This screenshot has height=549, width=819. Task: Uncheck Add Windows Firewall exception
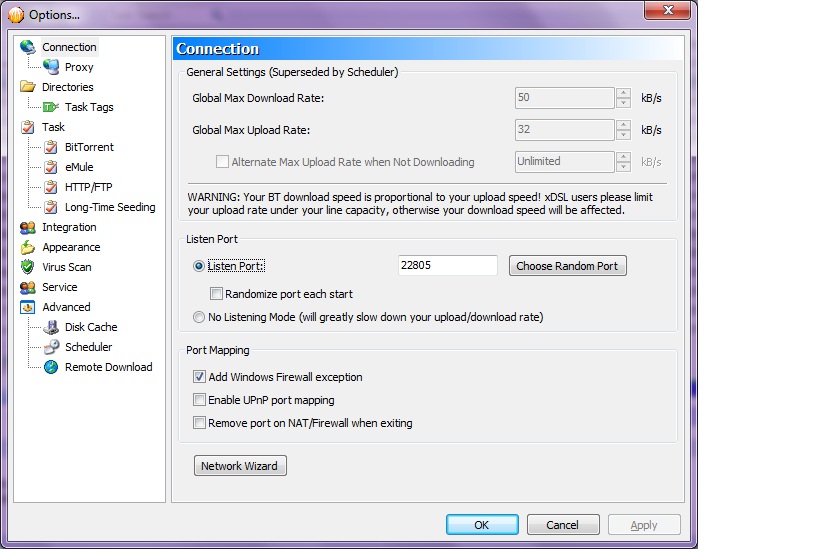199,377
